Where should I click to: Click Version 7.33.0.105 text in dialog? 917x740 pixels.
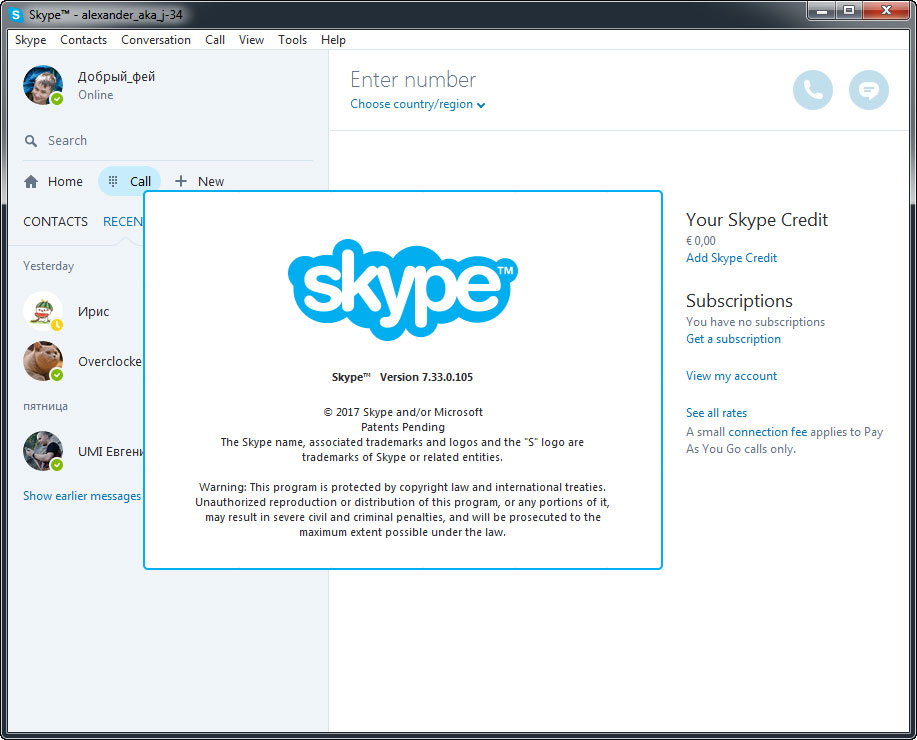[426, 377]
